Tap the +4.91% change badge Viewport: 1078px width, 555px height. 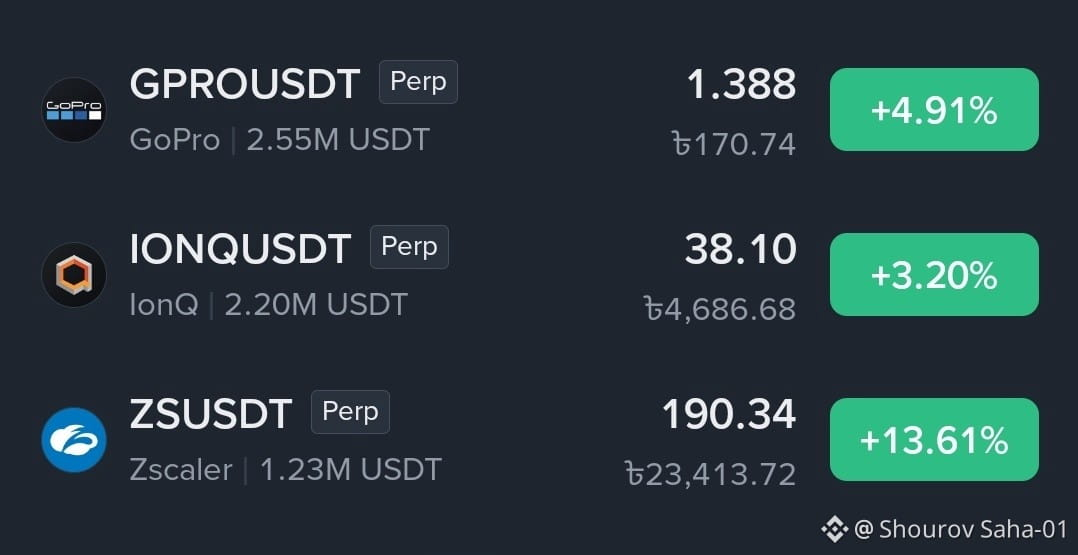(x=934, y=109)
